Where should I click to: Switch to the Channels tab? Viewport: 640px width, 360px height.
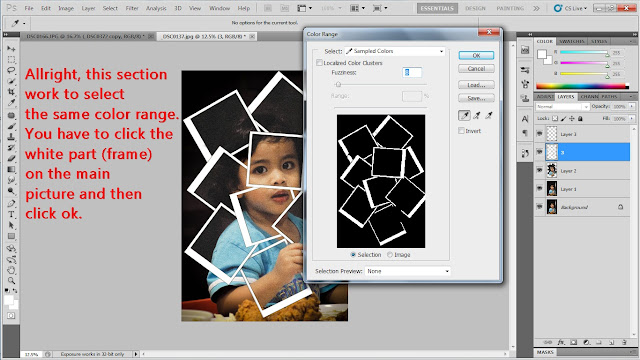[589, 97]
